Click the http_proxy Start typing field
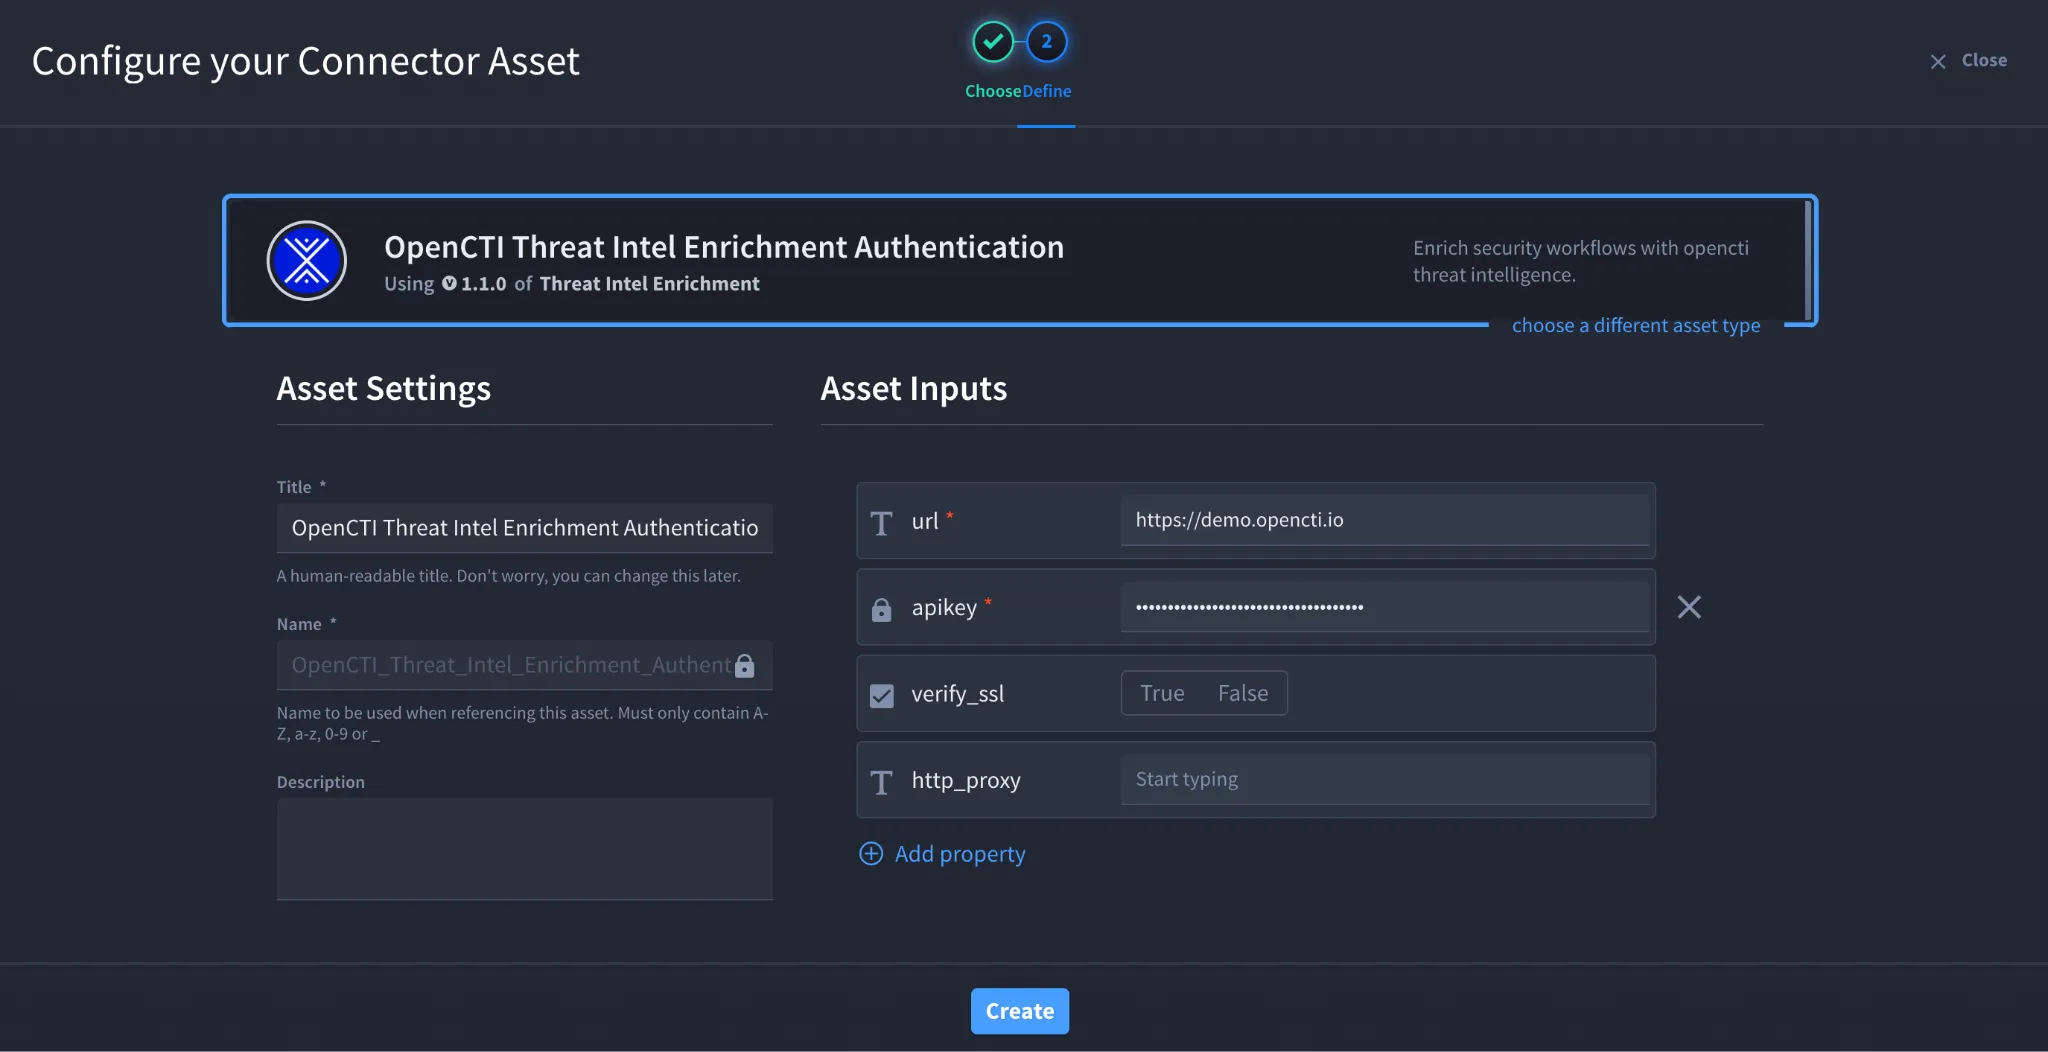 (1385, 779)
